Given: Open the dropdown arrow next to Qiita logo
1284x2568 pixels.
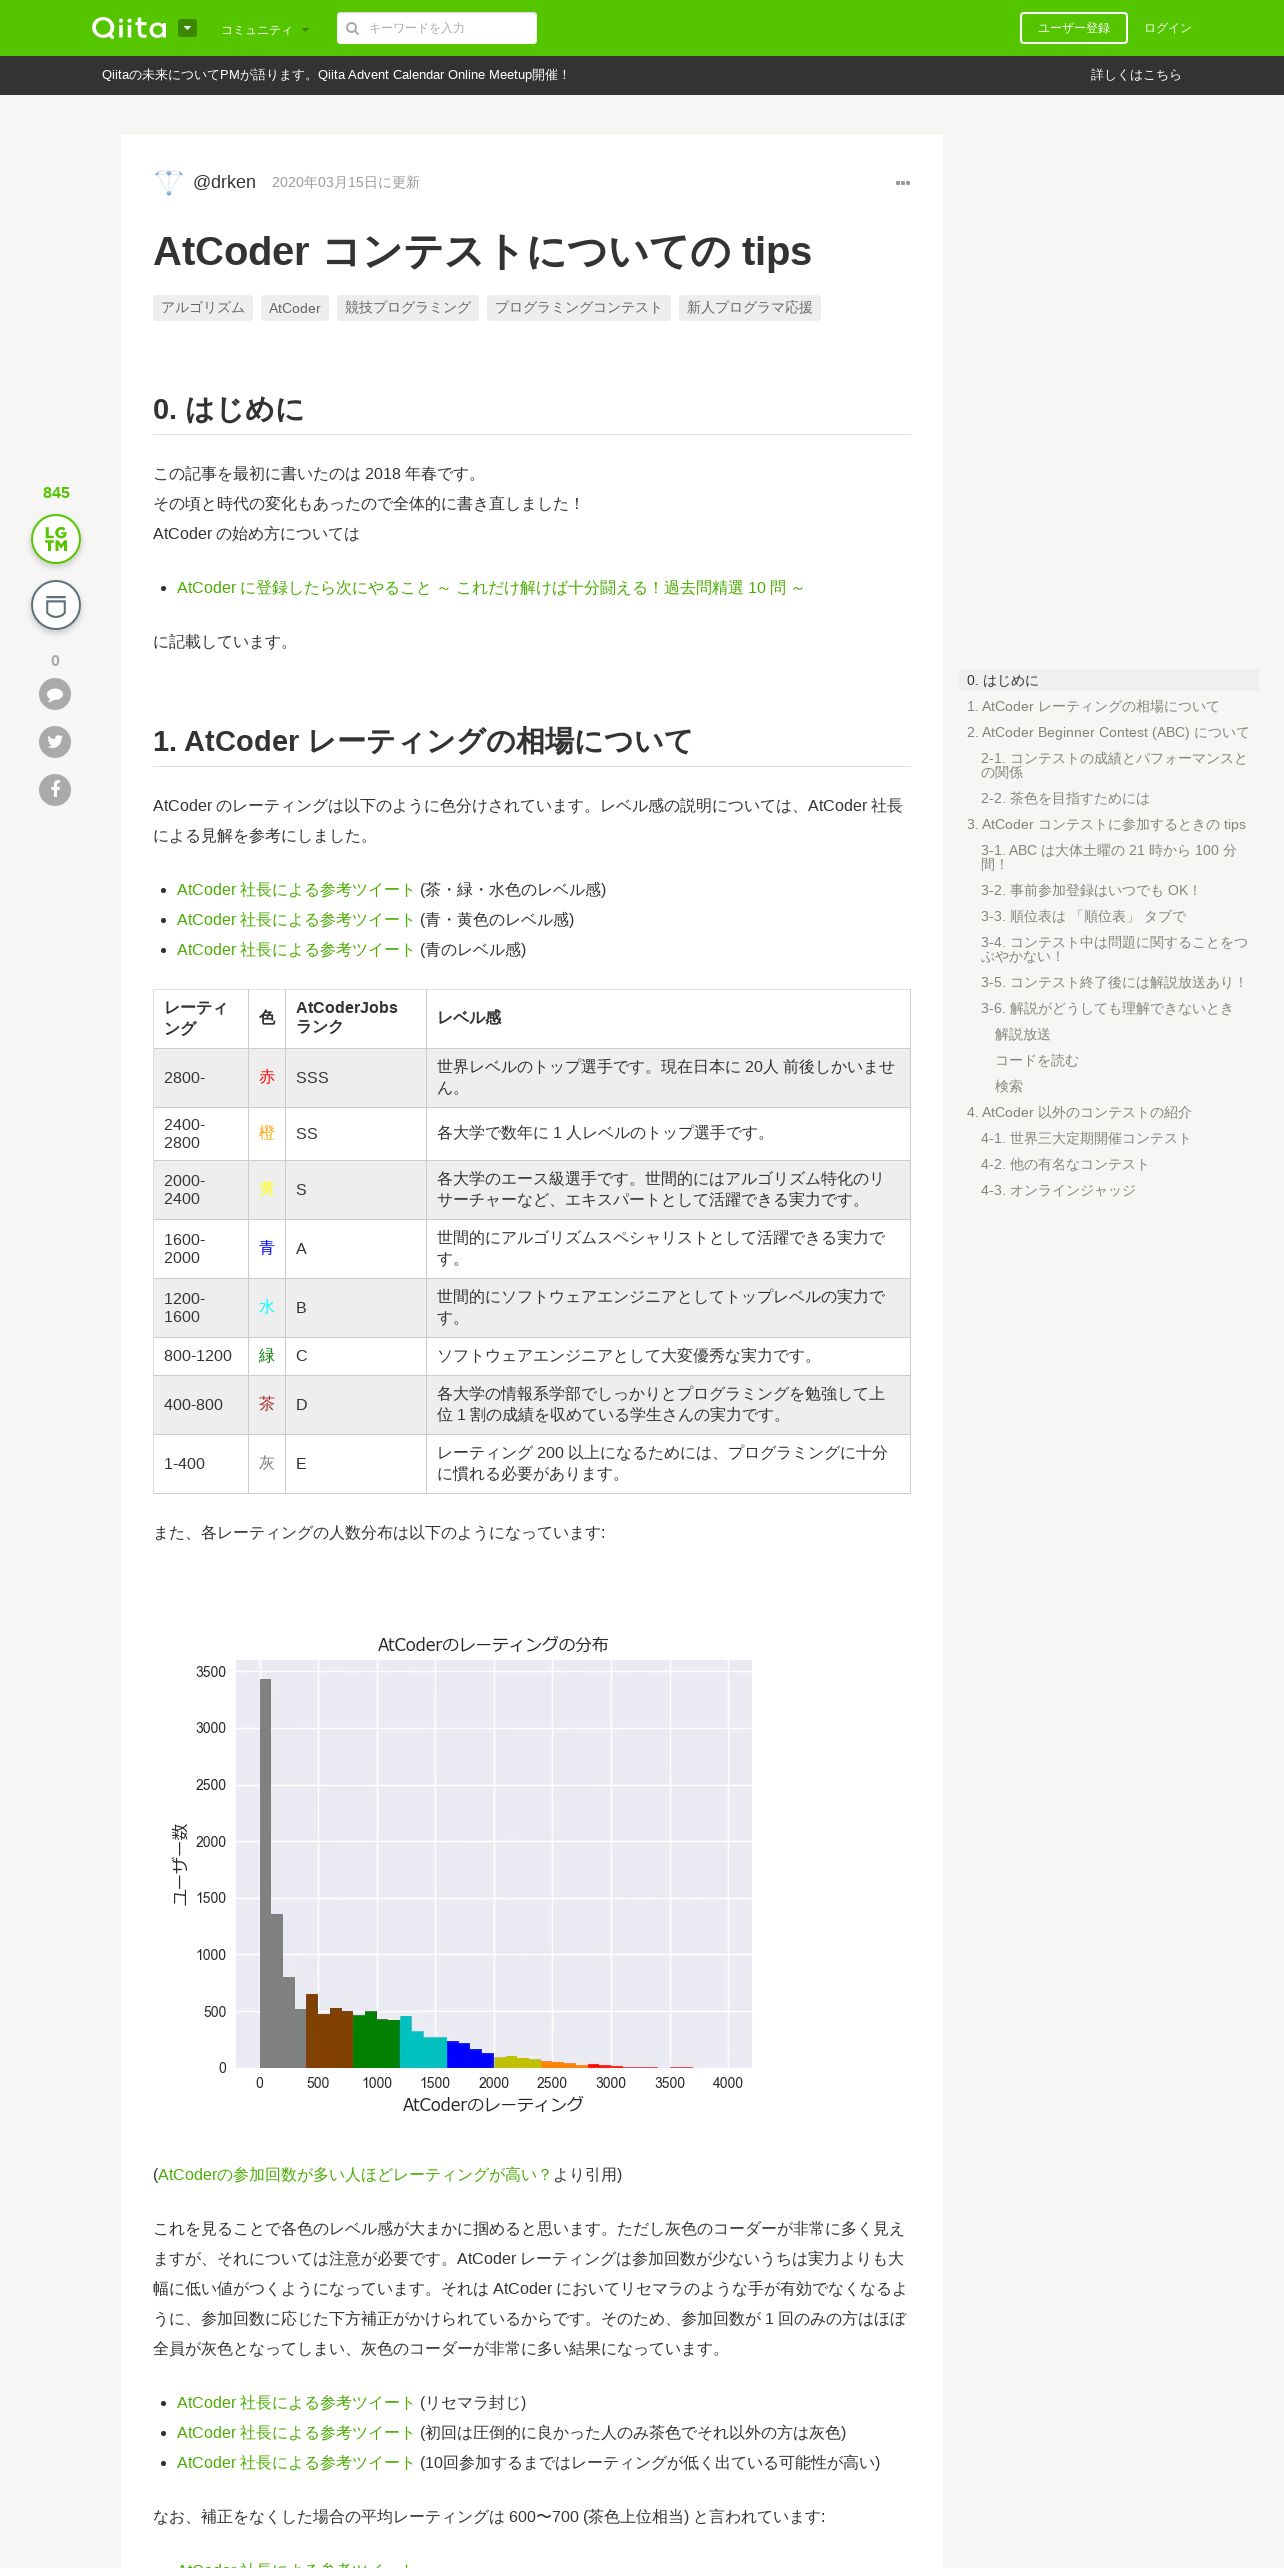Looking at the screenshot, I should point(187,28).
